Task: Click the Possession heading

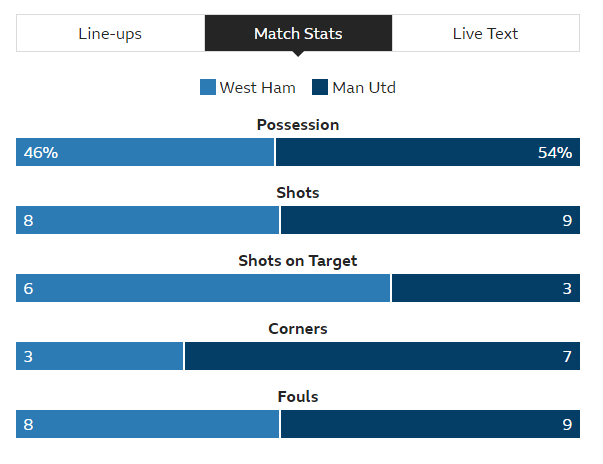Action: coord(298,125)
